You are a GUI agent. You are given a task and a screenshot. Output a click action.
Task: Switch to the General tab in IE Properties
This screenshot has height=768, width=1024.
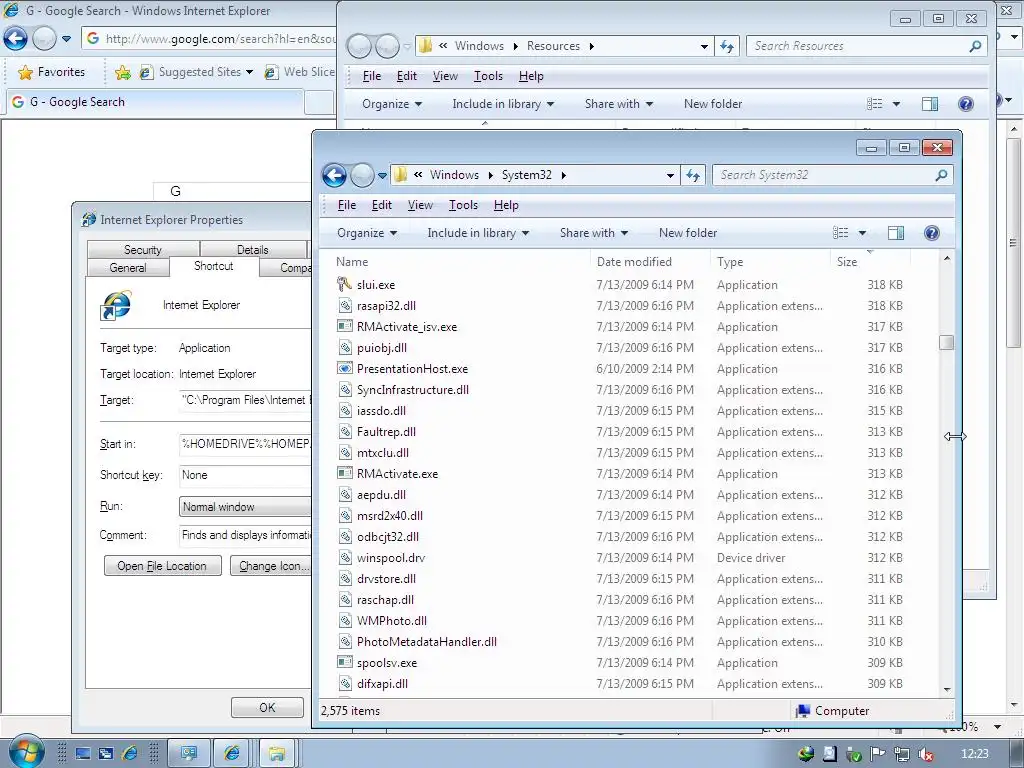pos(128,268)
